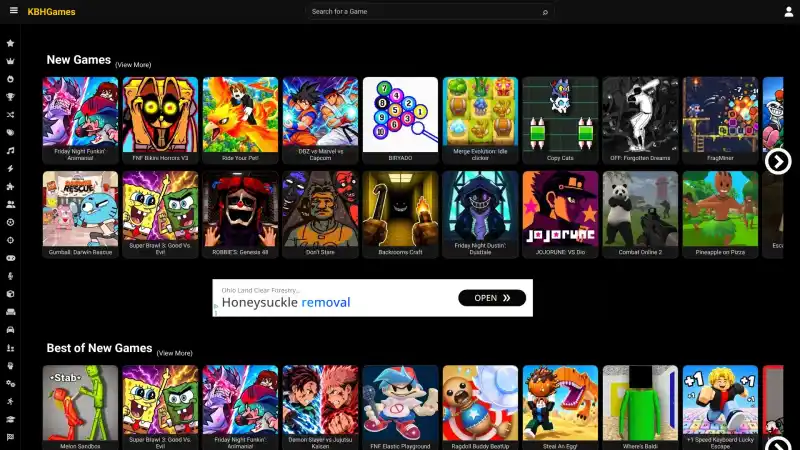Open Merge Evolution: Idle clicker game
The height and width of the screenshot is (450, 800).
point(480,120)
